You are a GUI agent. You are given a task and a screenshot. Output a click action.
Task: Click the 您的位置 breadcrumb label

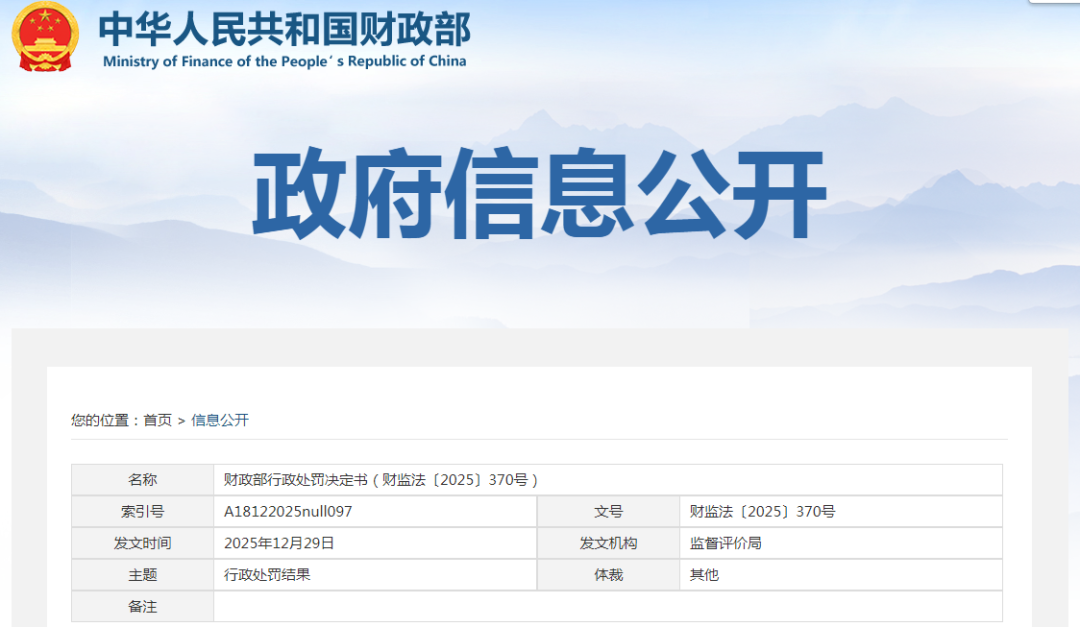point(100,420)
